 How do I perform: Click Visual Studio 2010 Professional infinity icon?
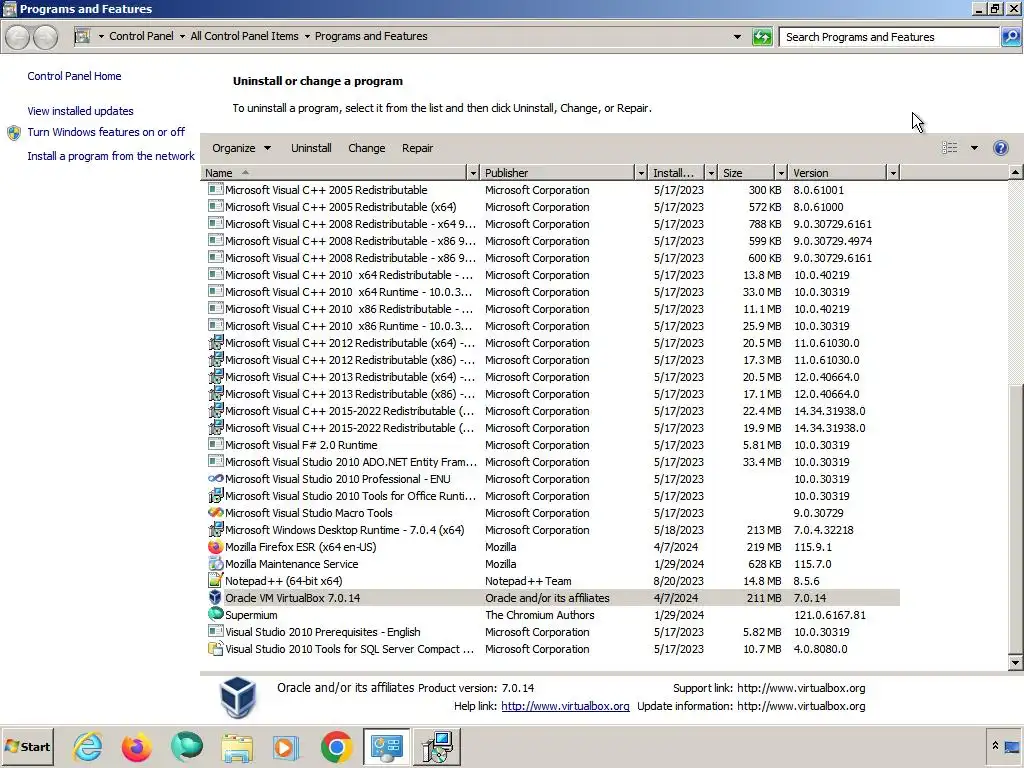[216, 479]
